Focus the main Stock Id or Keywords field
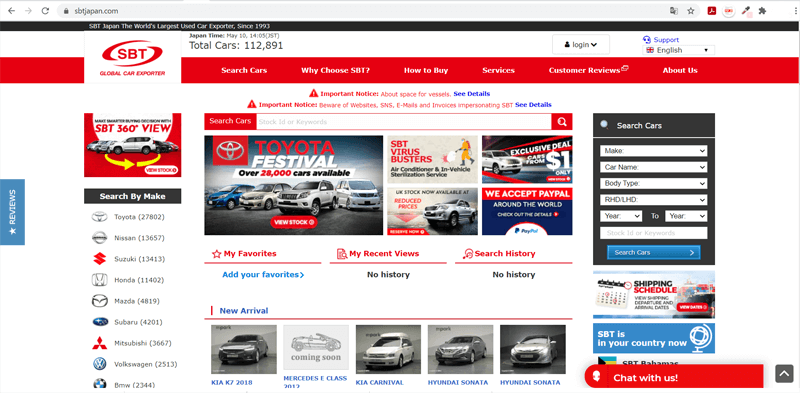The image size is (800, 393). tap(403, 121)
